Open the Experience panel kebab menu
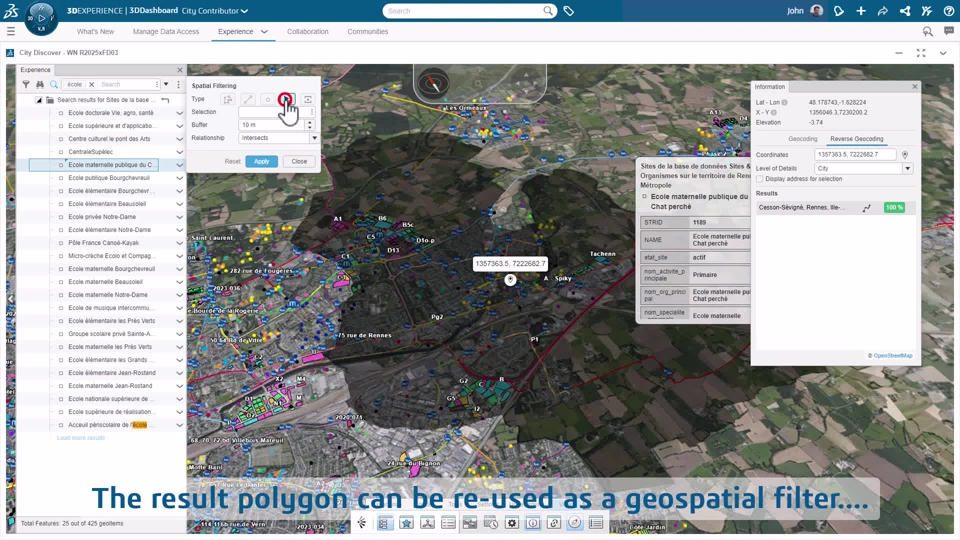 (179, 84)
